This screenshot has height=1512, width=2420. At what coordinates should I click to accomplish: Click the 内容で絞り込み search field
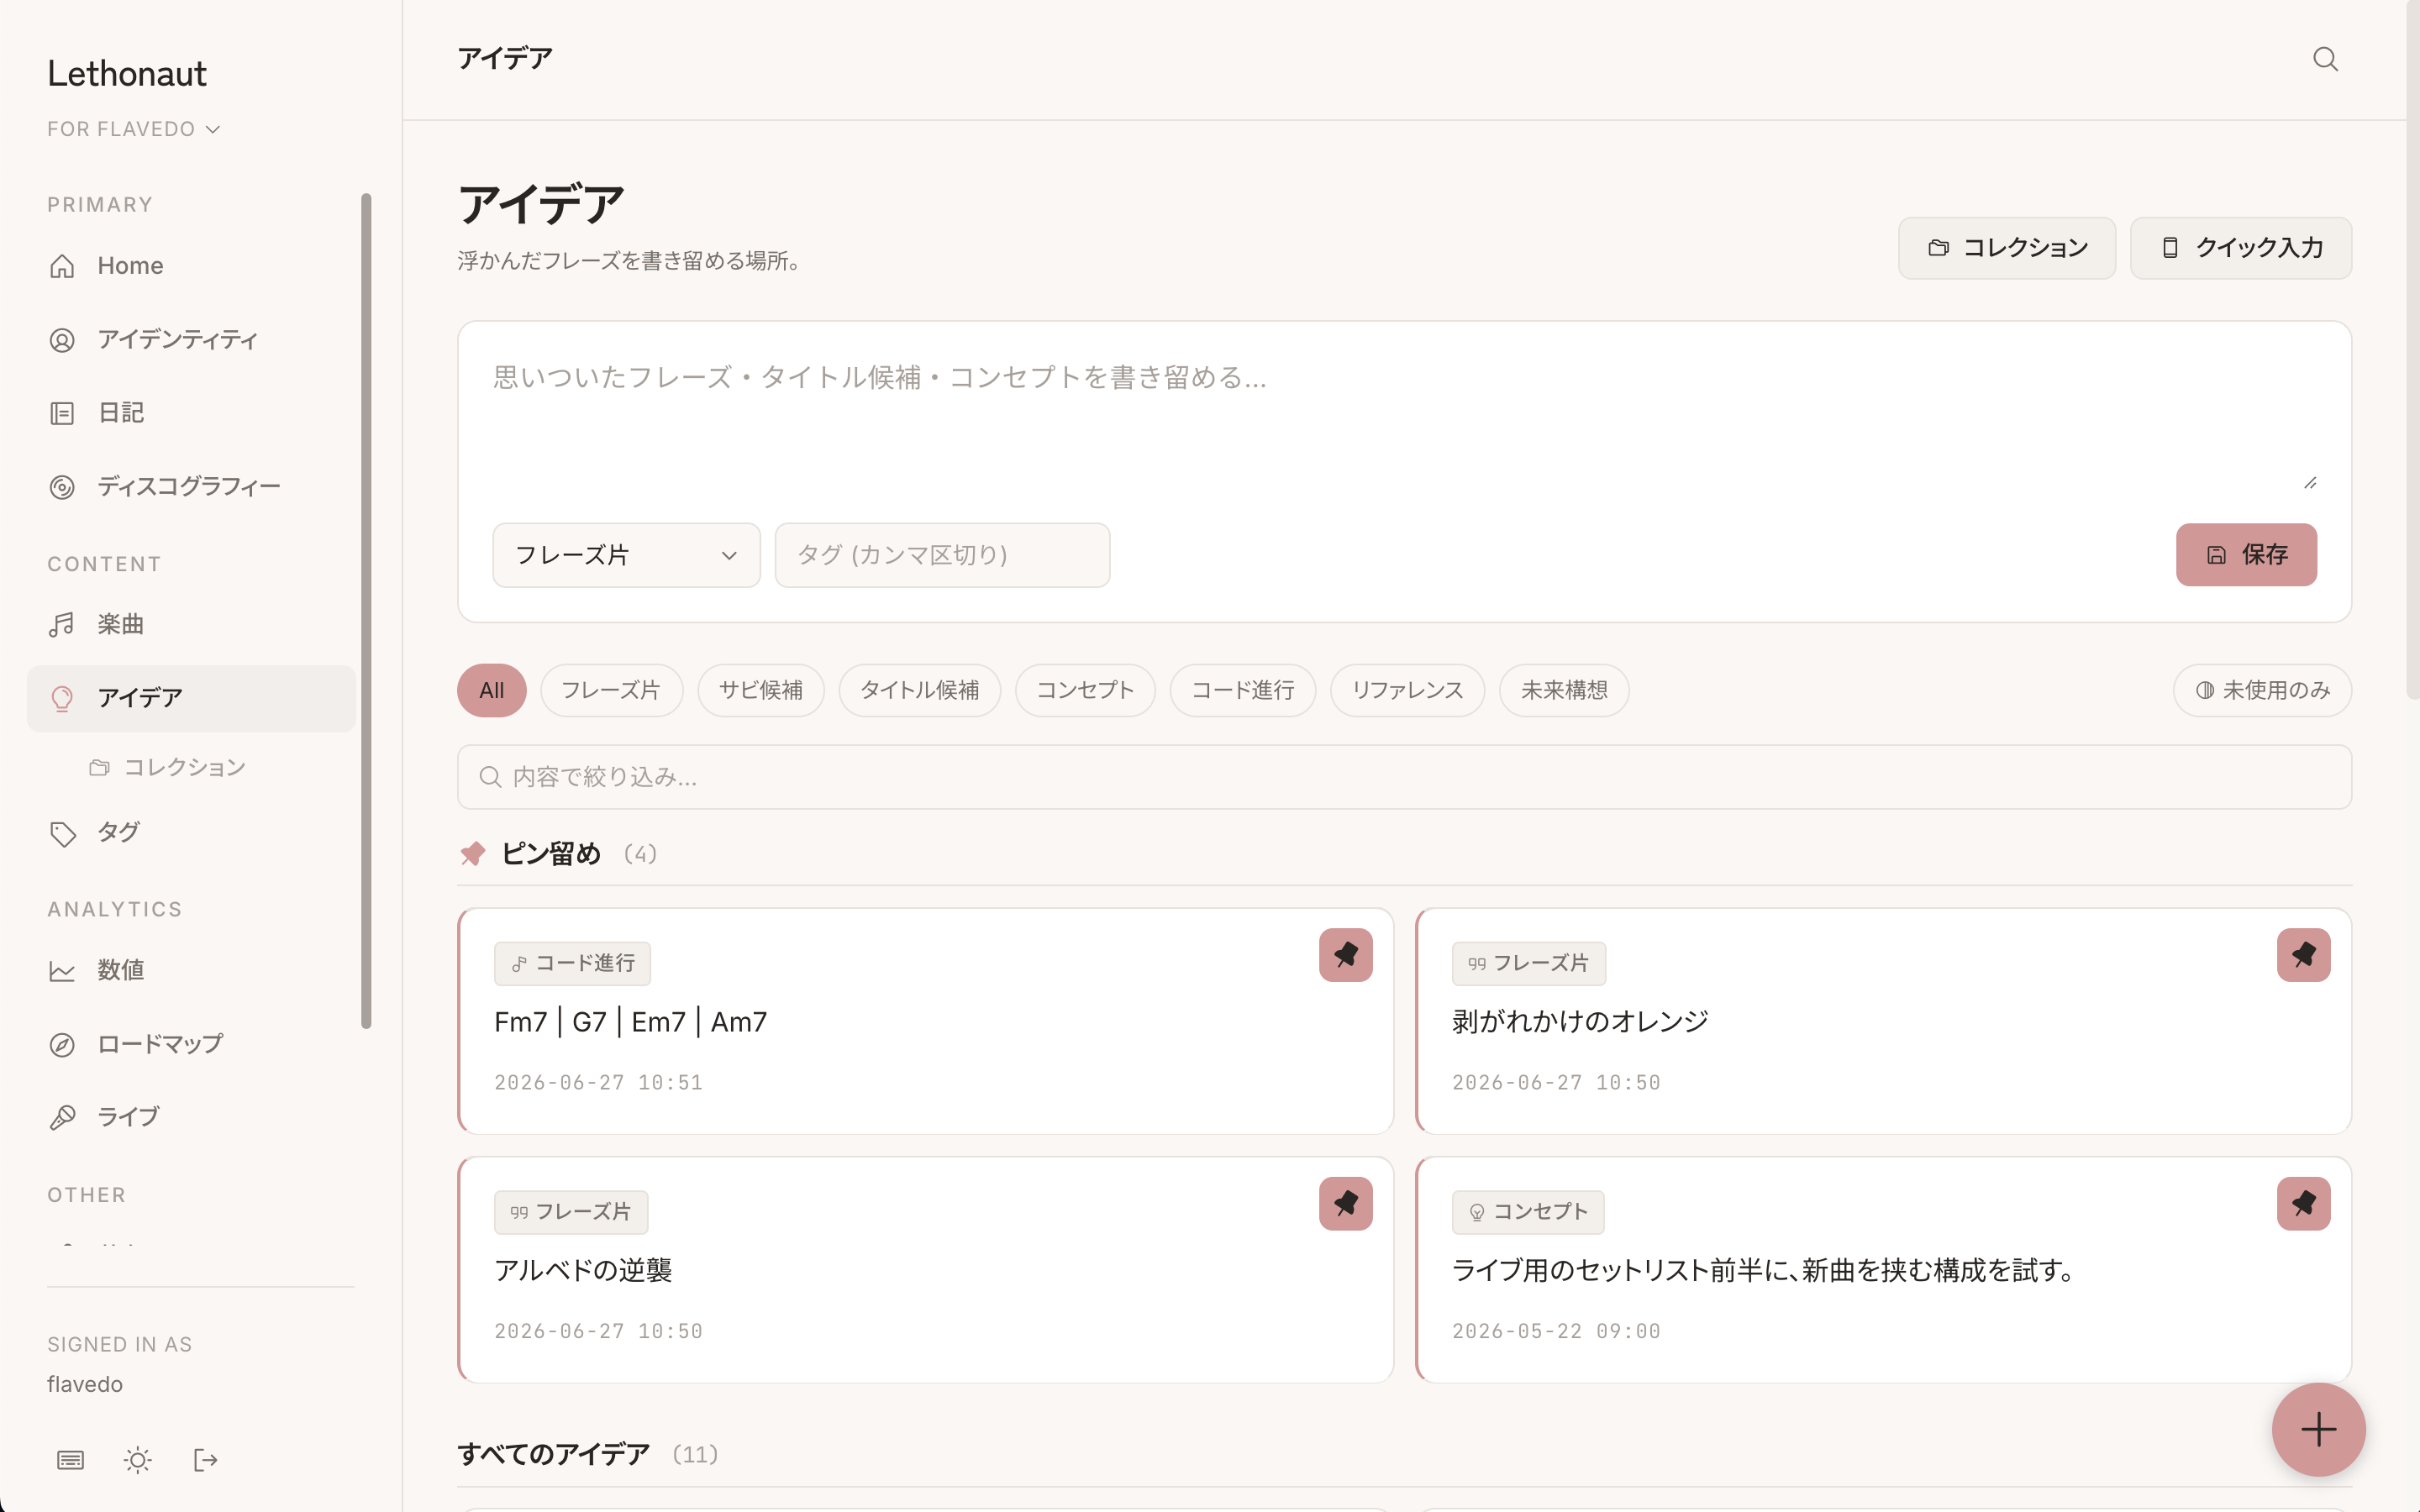pyautogui.click(x=1404, y=777)
